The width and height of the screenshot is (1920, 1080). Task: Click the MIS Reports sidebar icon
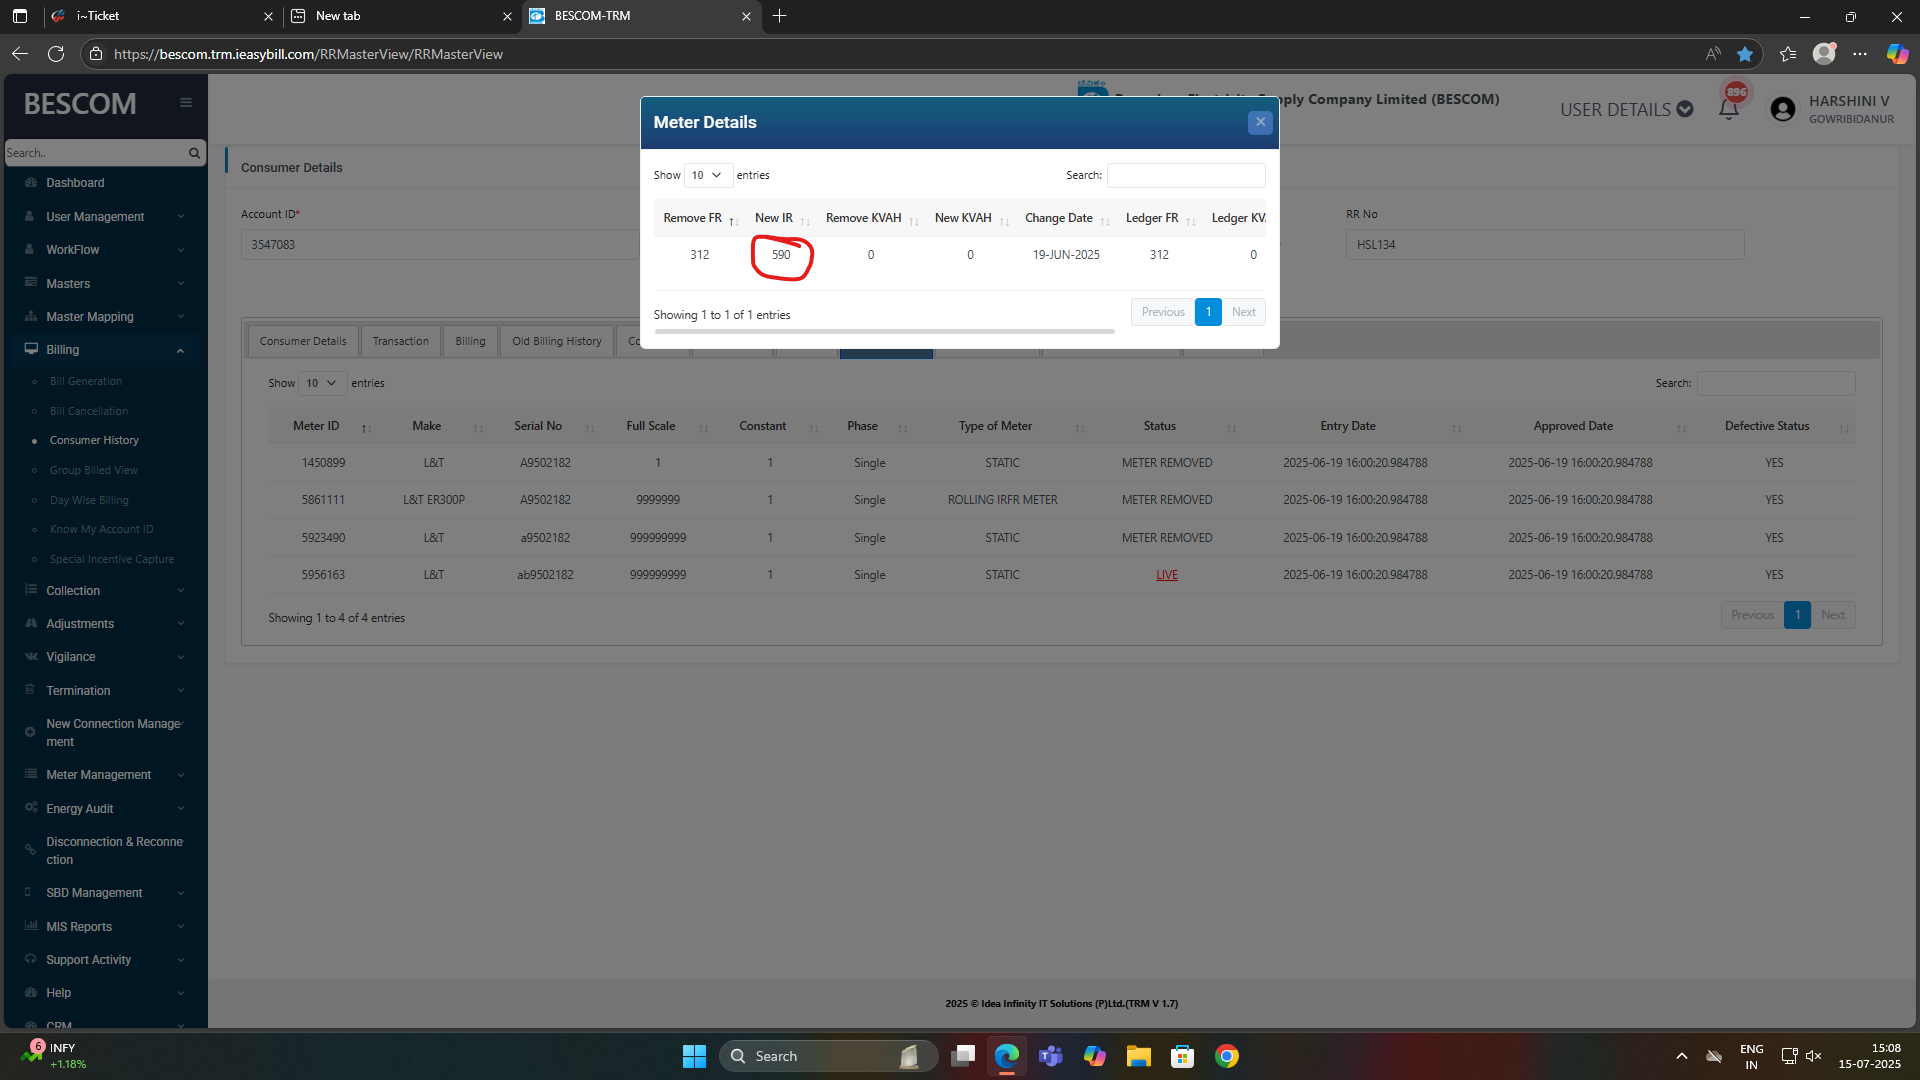click(x=30, y=926)
